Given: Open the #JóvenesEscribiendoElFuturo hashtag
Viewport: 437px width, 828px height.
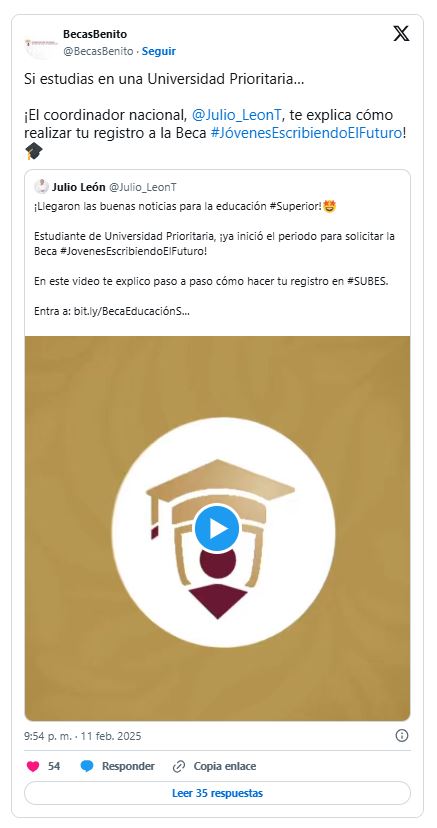Looking at the screenshot, I should point(306,133).
